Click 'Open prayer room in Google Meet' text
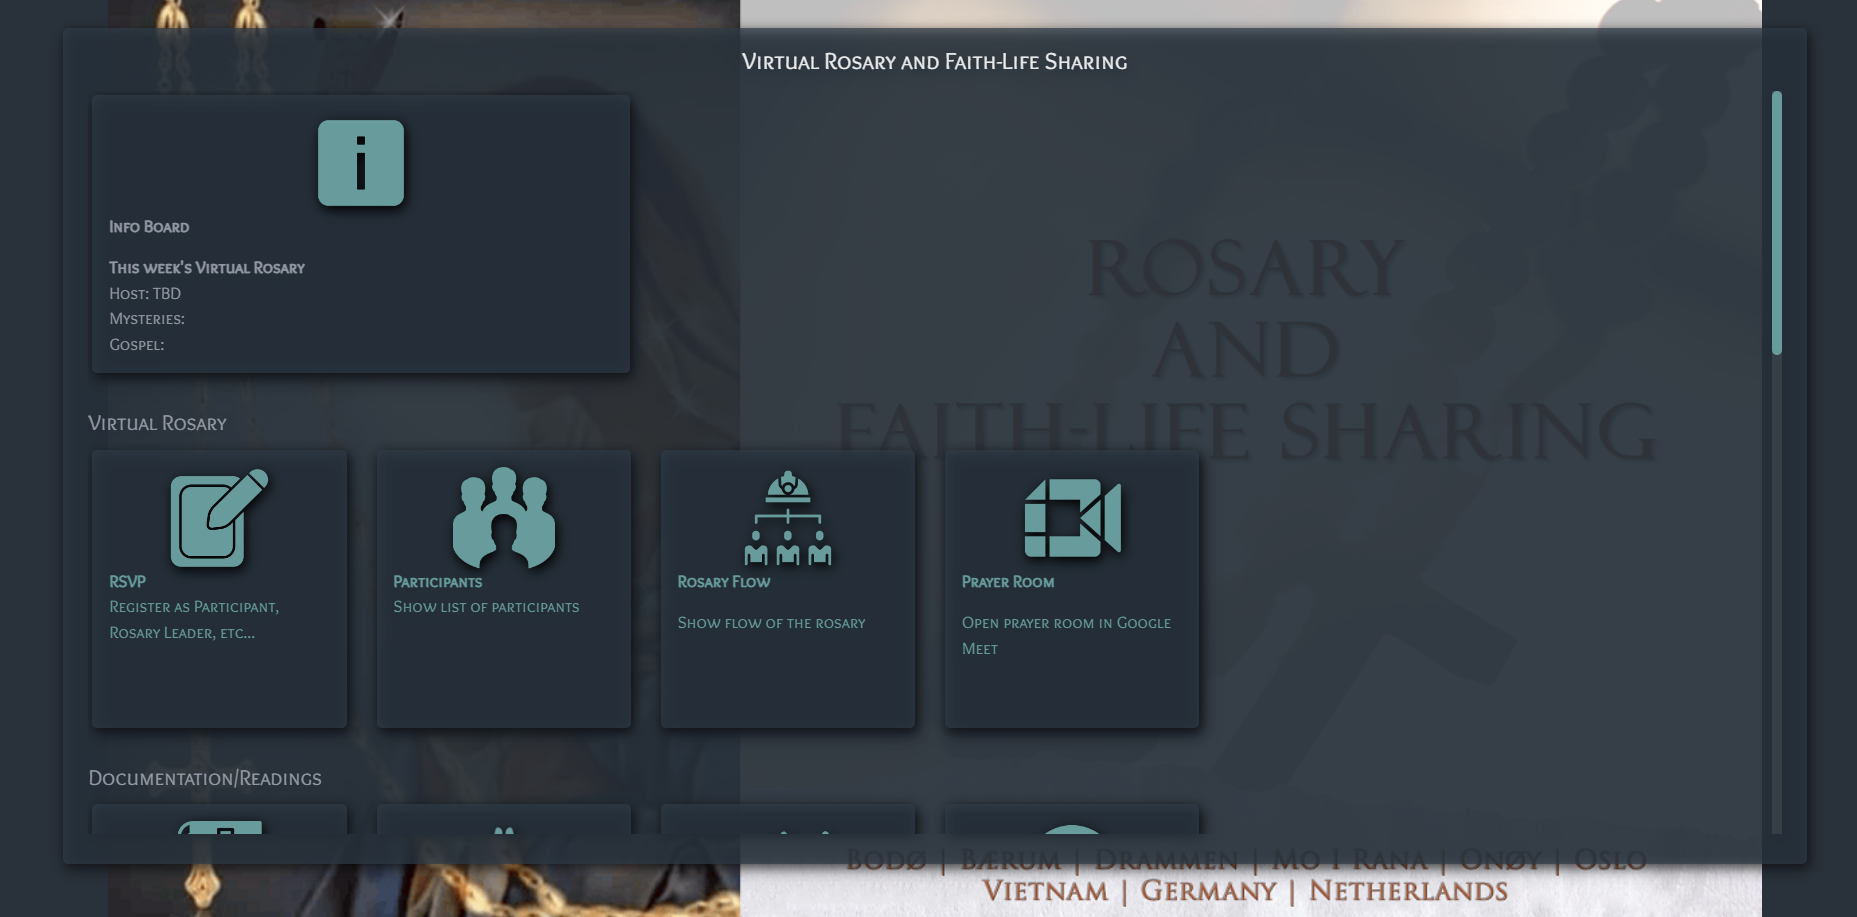 [1066, 636]
